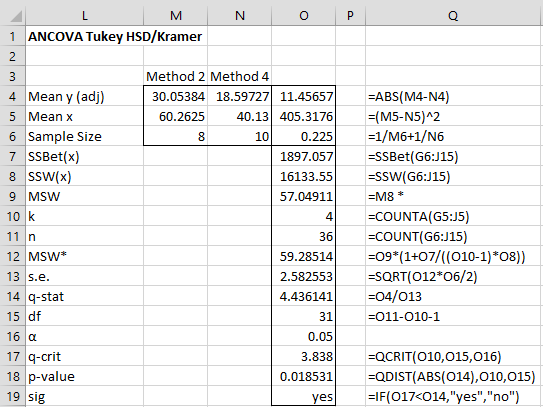Image resolution: width=543 pixels, height=407 pixels.
Task: Select the 'SSBet(x)' label cell
Action: click(84, 156)
